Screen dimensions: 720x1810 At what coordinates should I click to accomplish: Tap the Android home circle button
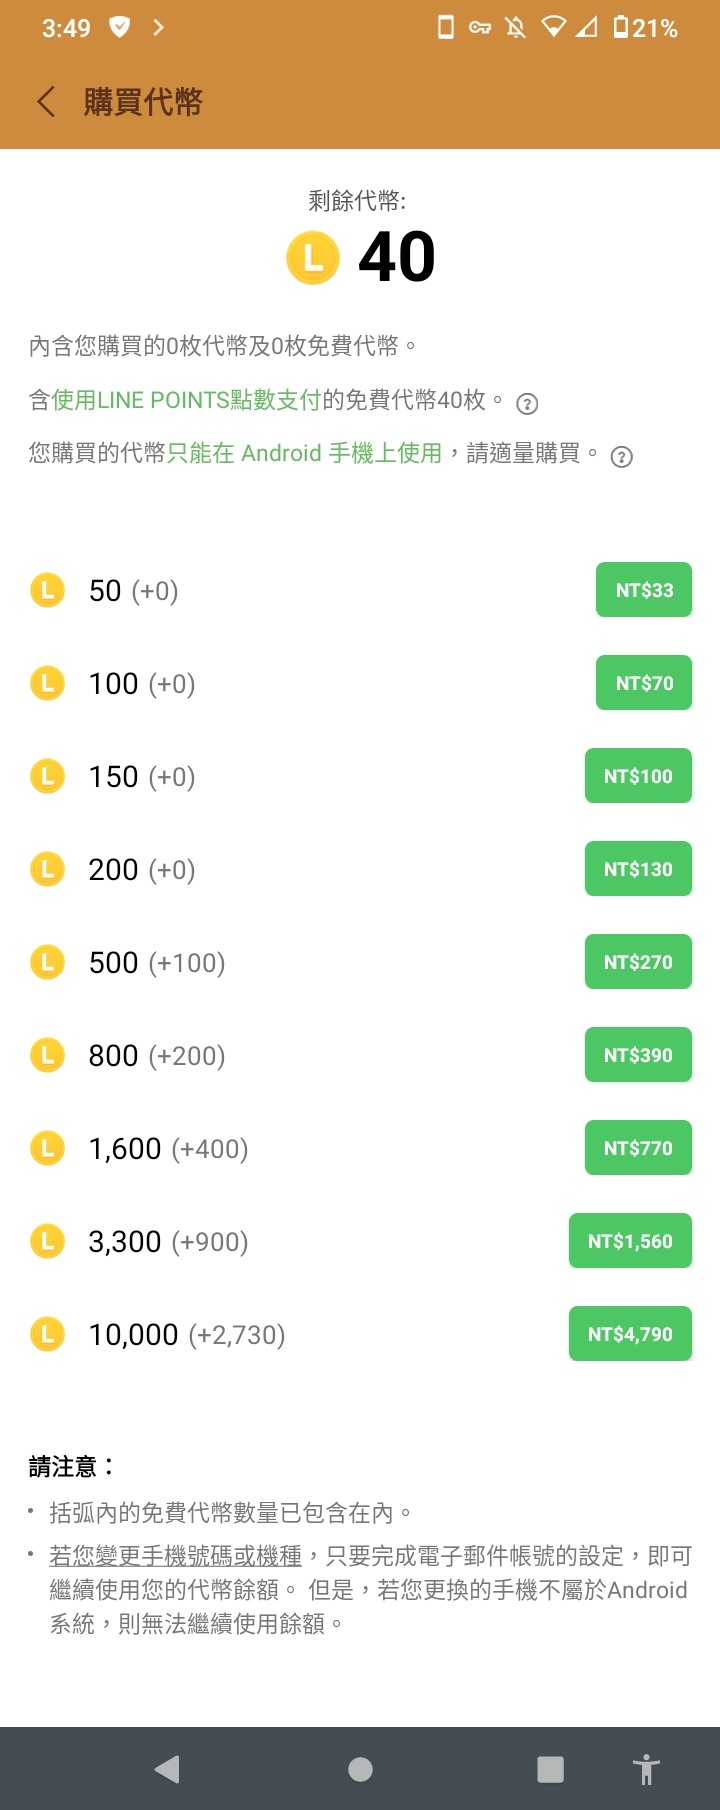click(x=360, y=1769)
